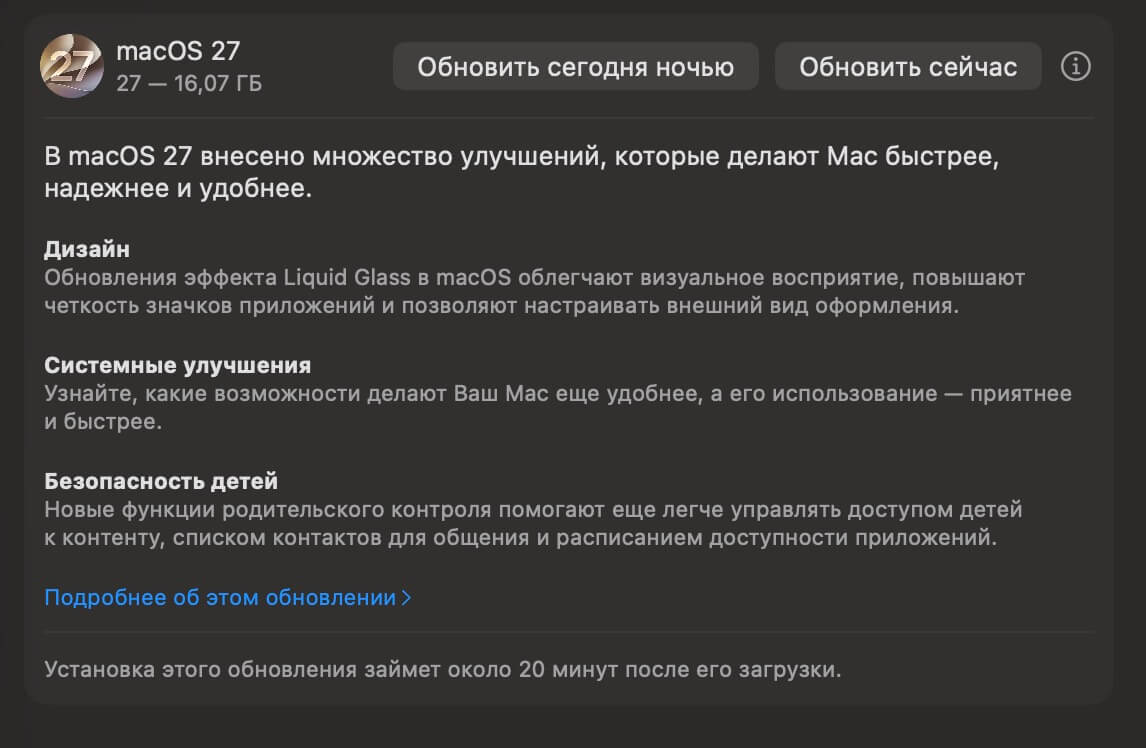1146x748 pixels.
Task: Click the "Дизайн" section heading
Action: (x=87, y=249)
